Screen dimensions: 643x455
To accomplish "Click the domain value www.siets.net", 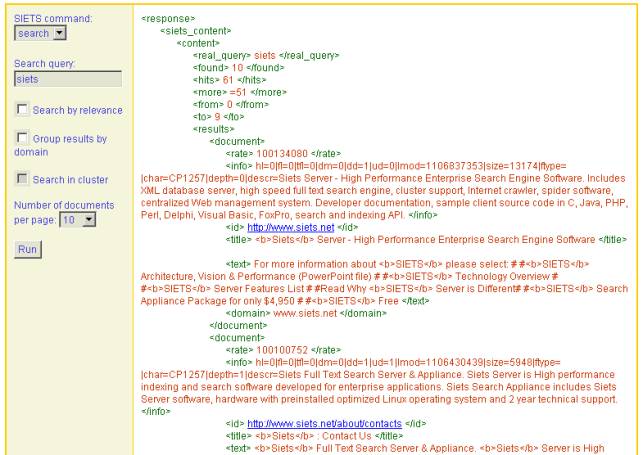I will pyautogui.click(x=305, y=313).
